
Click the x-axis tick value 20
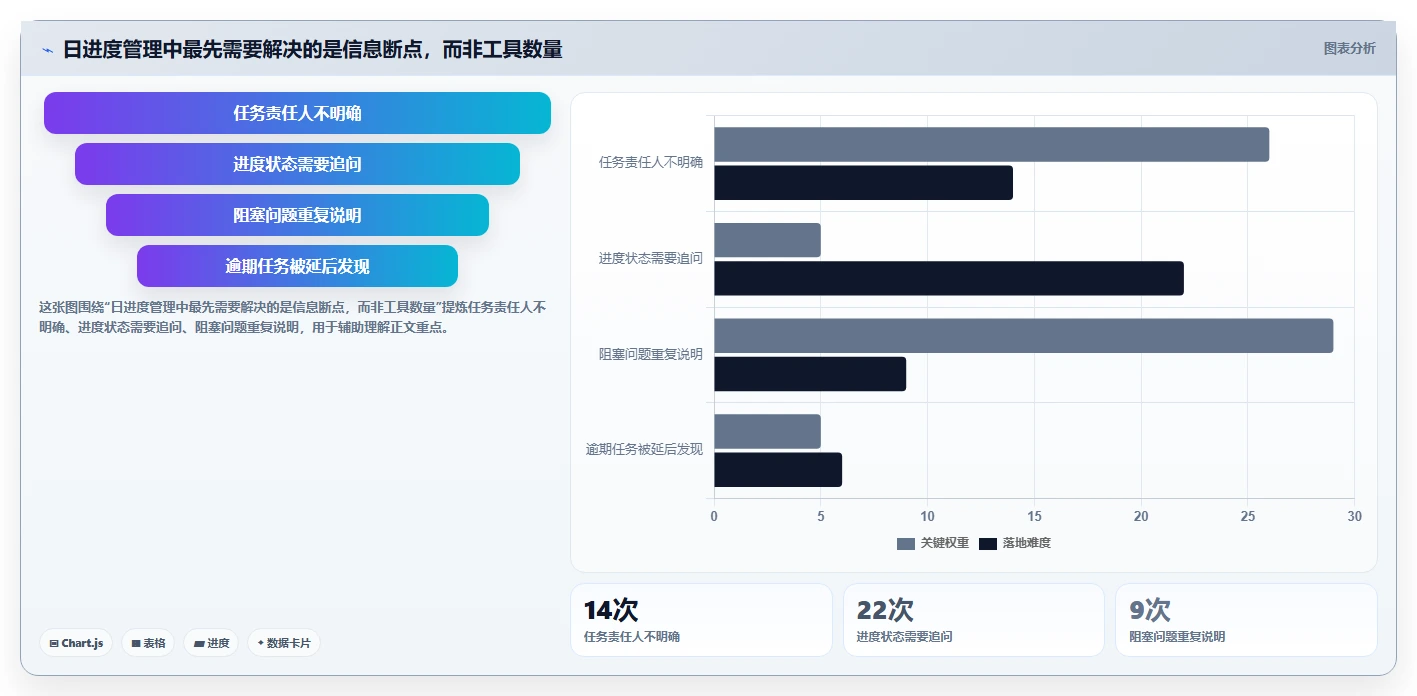tap(1141, 516)
